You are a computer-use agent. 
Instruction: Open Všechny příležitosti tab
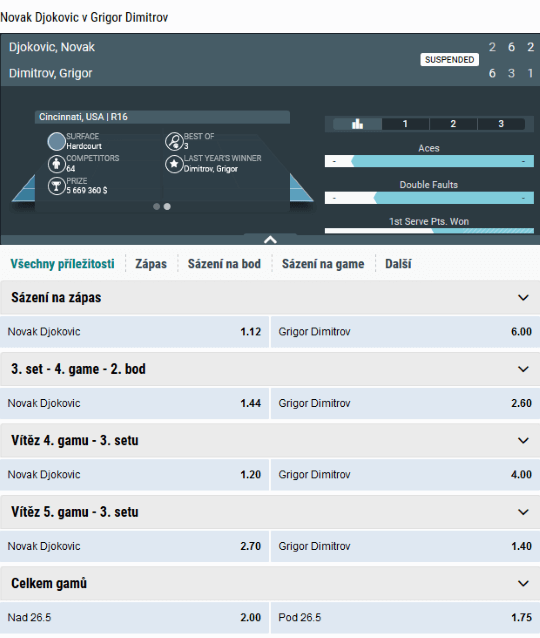coord(62,264)
